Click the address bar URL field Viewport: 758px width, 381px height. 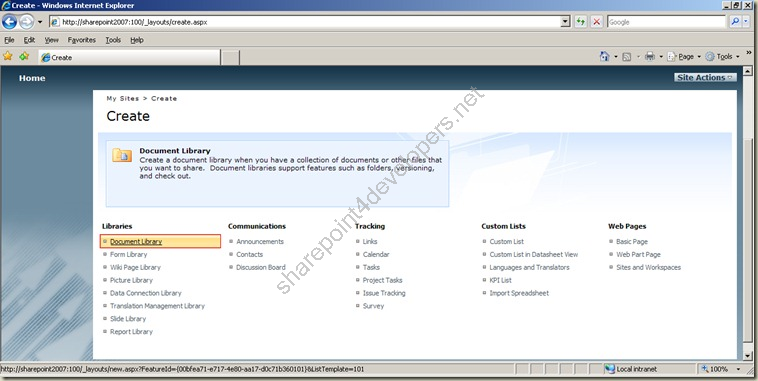pyautogui.click(x=305, y=22)
